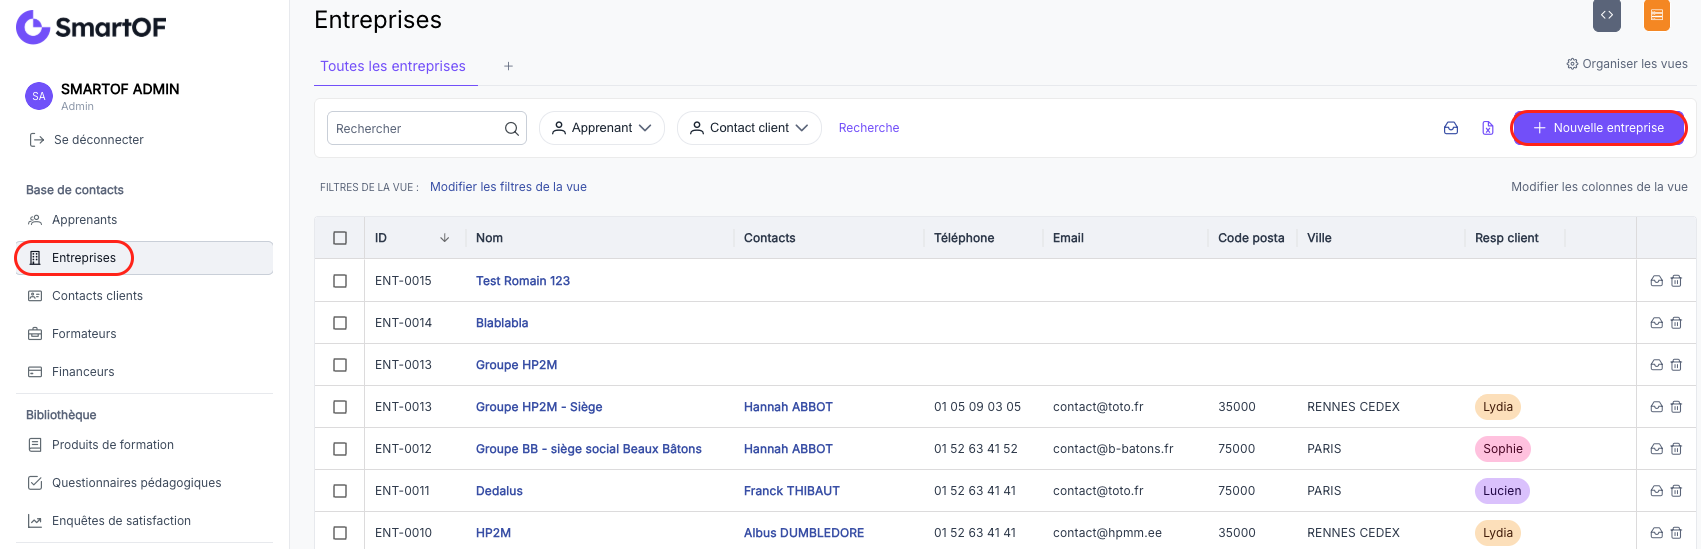The image size is (1701, 549).
Task: Click the Se déconnecter logout icon
Action: (x=37, y=140)
